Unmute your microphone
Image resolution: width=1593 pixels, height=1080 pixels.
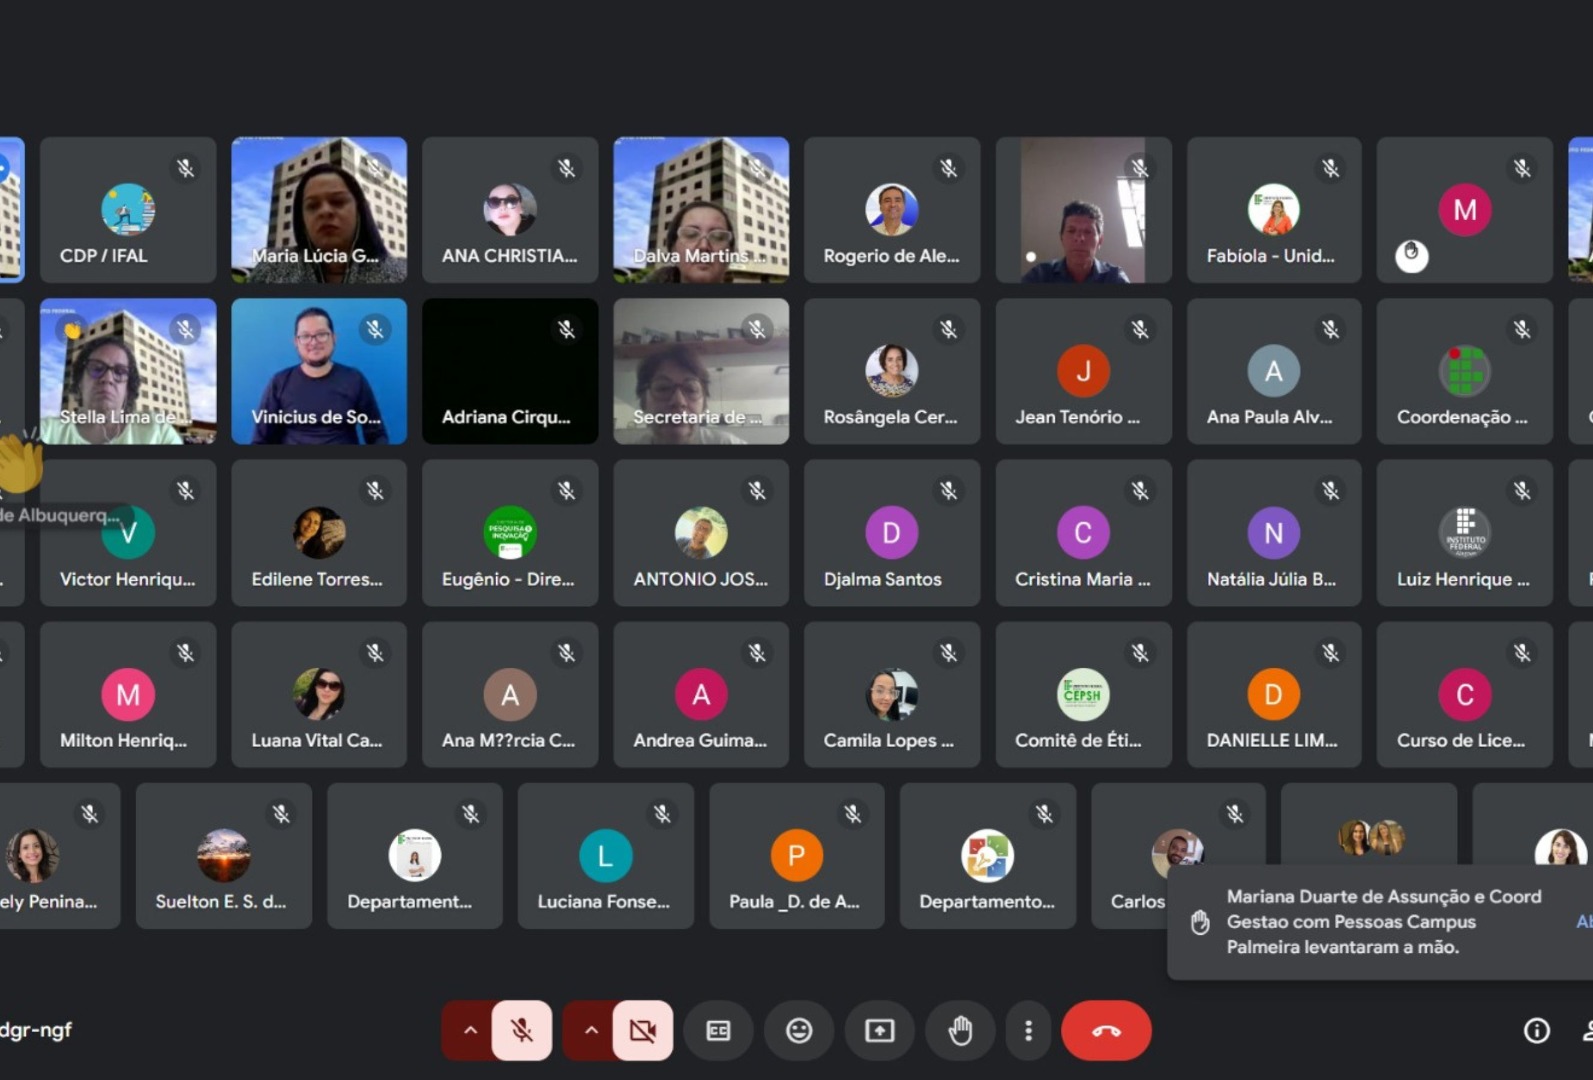click(521, 1030)
